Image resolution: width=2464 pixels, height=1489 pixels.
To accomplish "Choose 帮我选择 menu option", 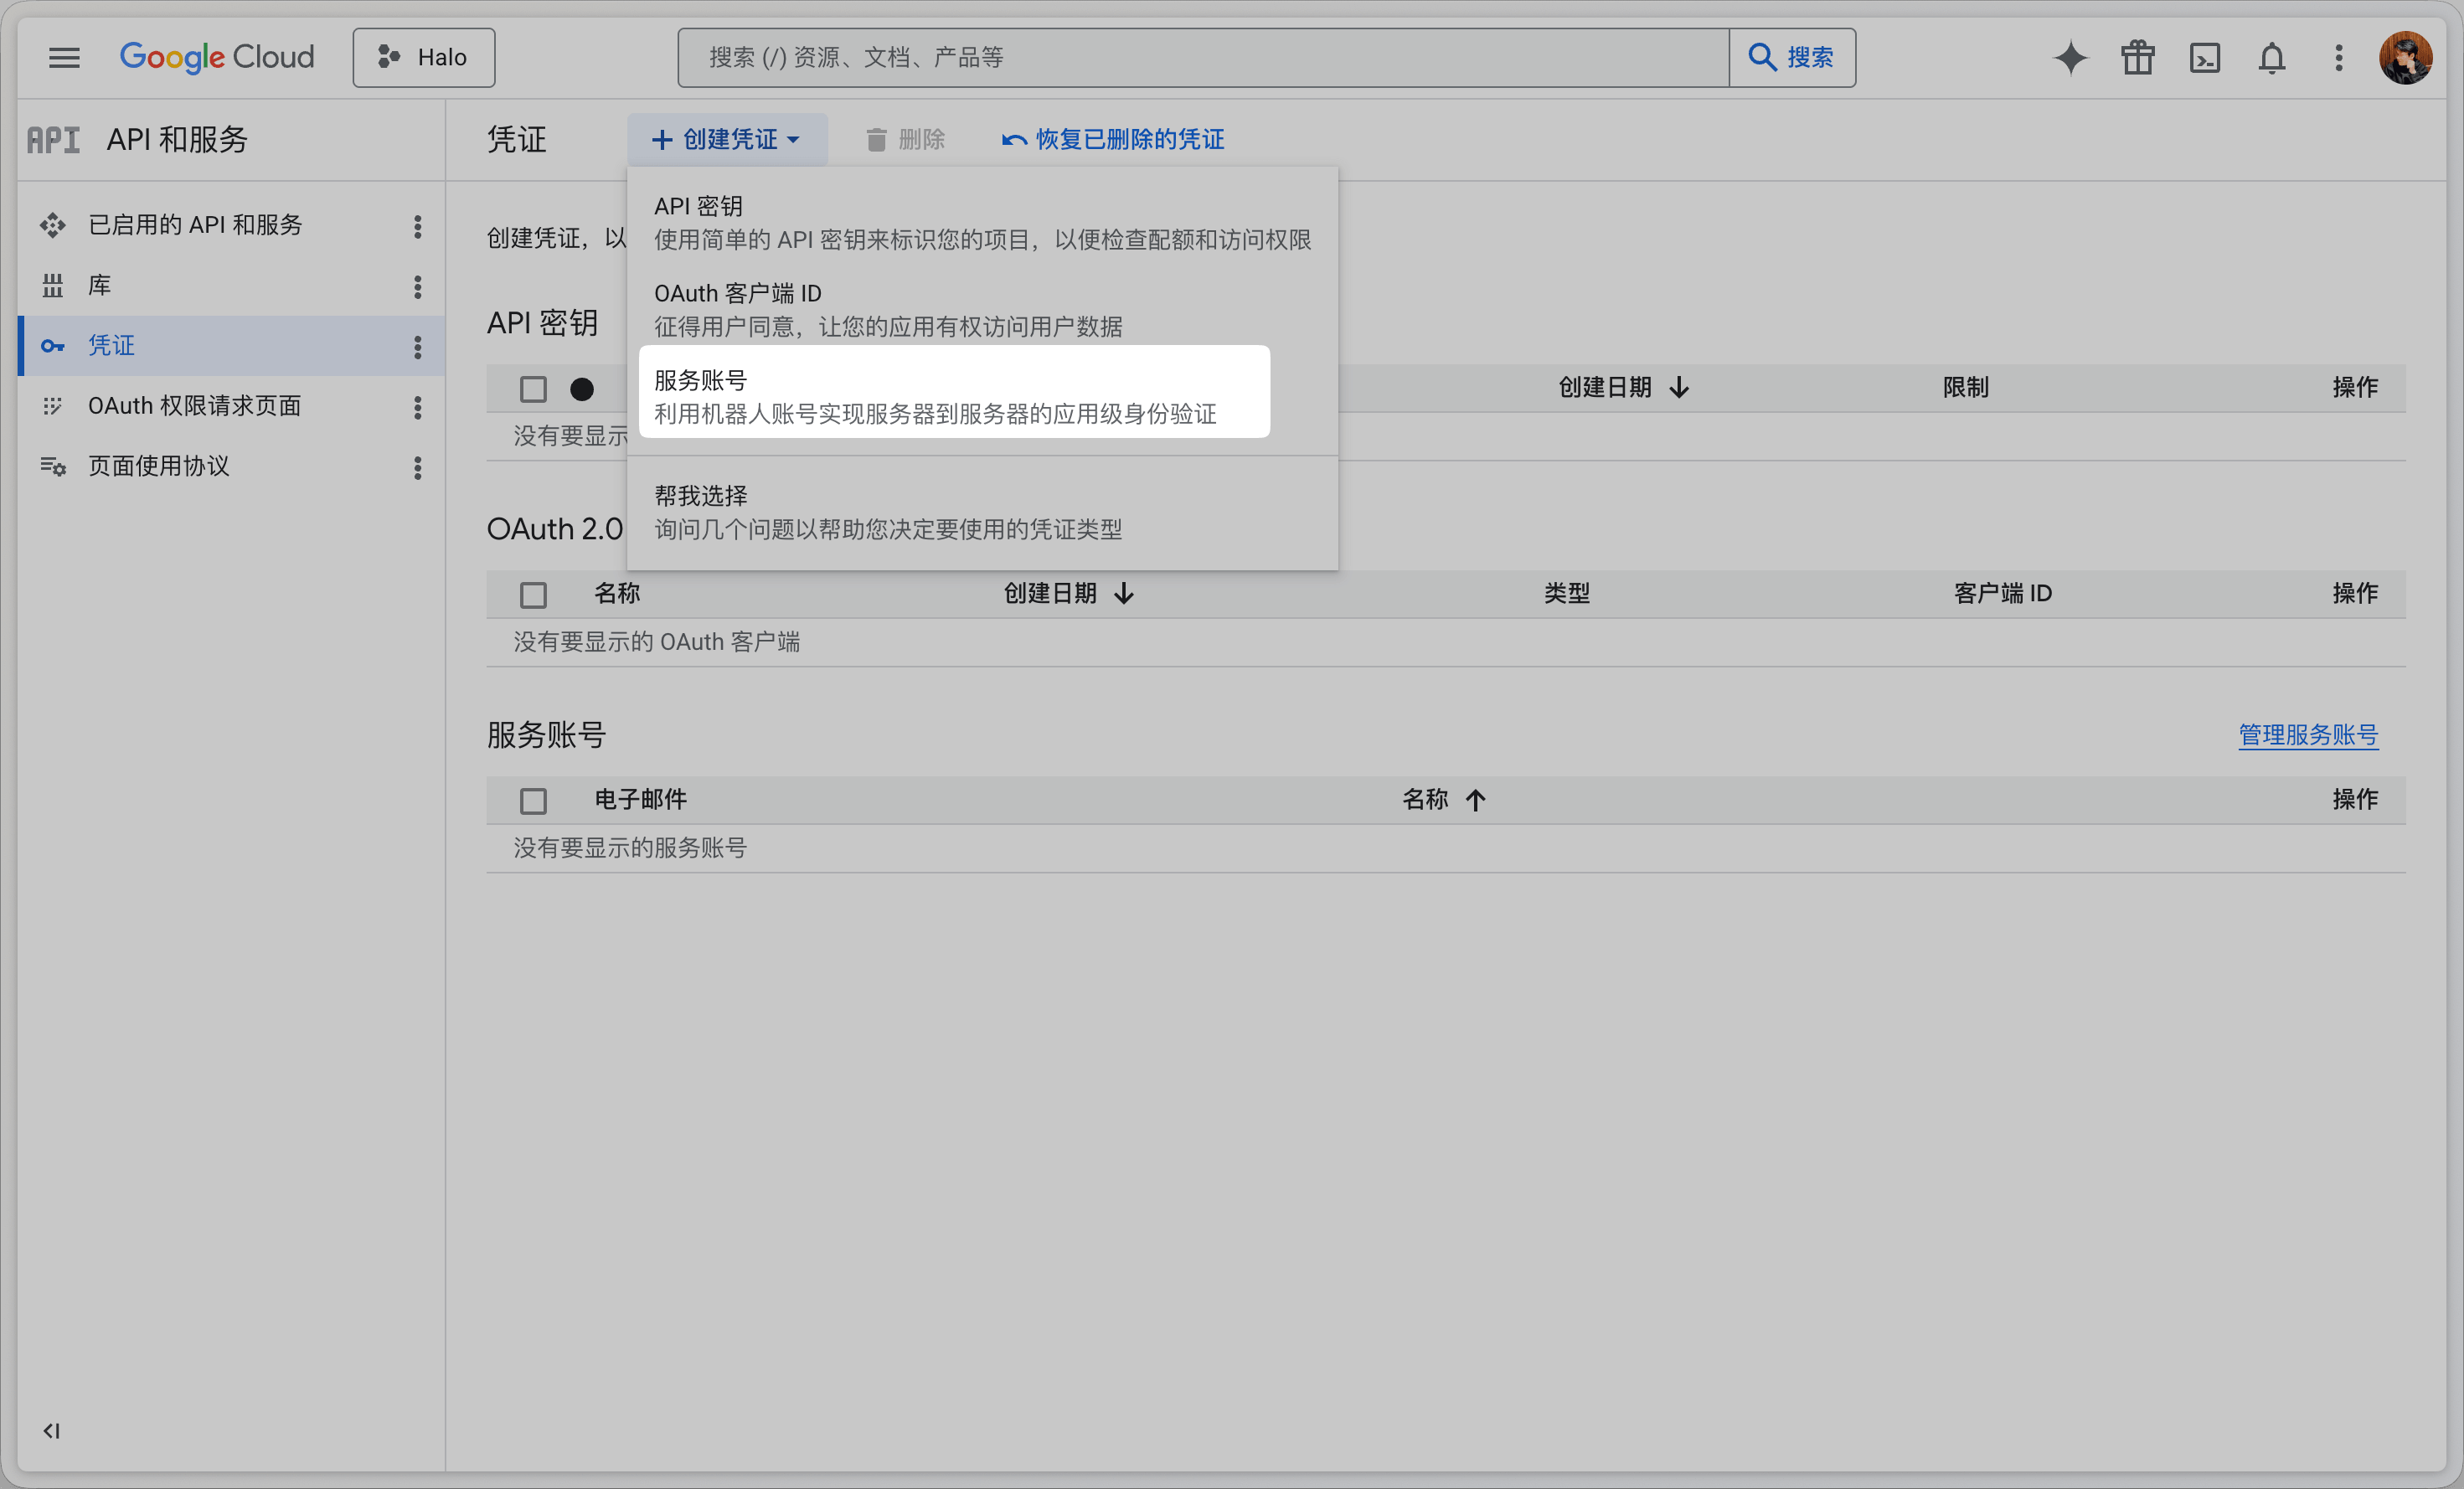I will (983, 512).
